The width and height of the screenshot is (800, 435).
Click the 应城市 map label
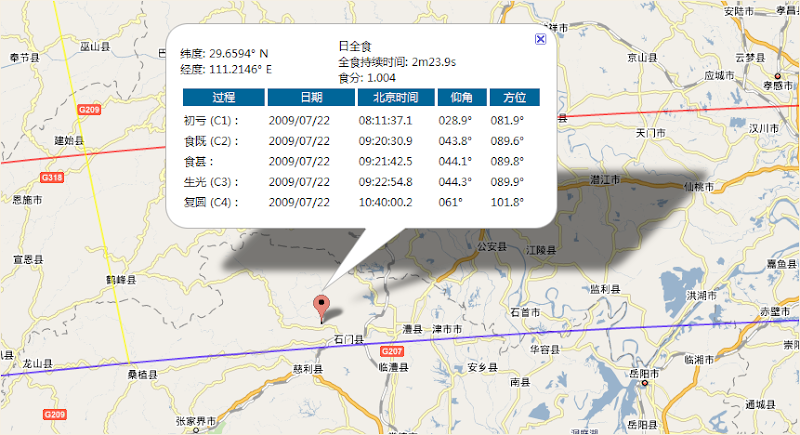pyautogui.click(x=719, y=75)
